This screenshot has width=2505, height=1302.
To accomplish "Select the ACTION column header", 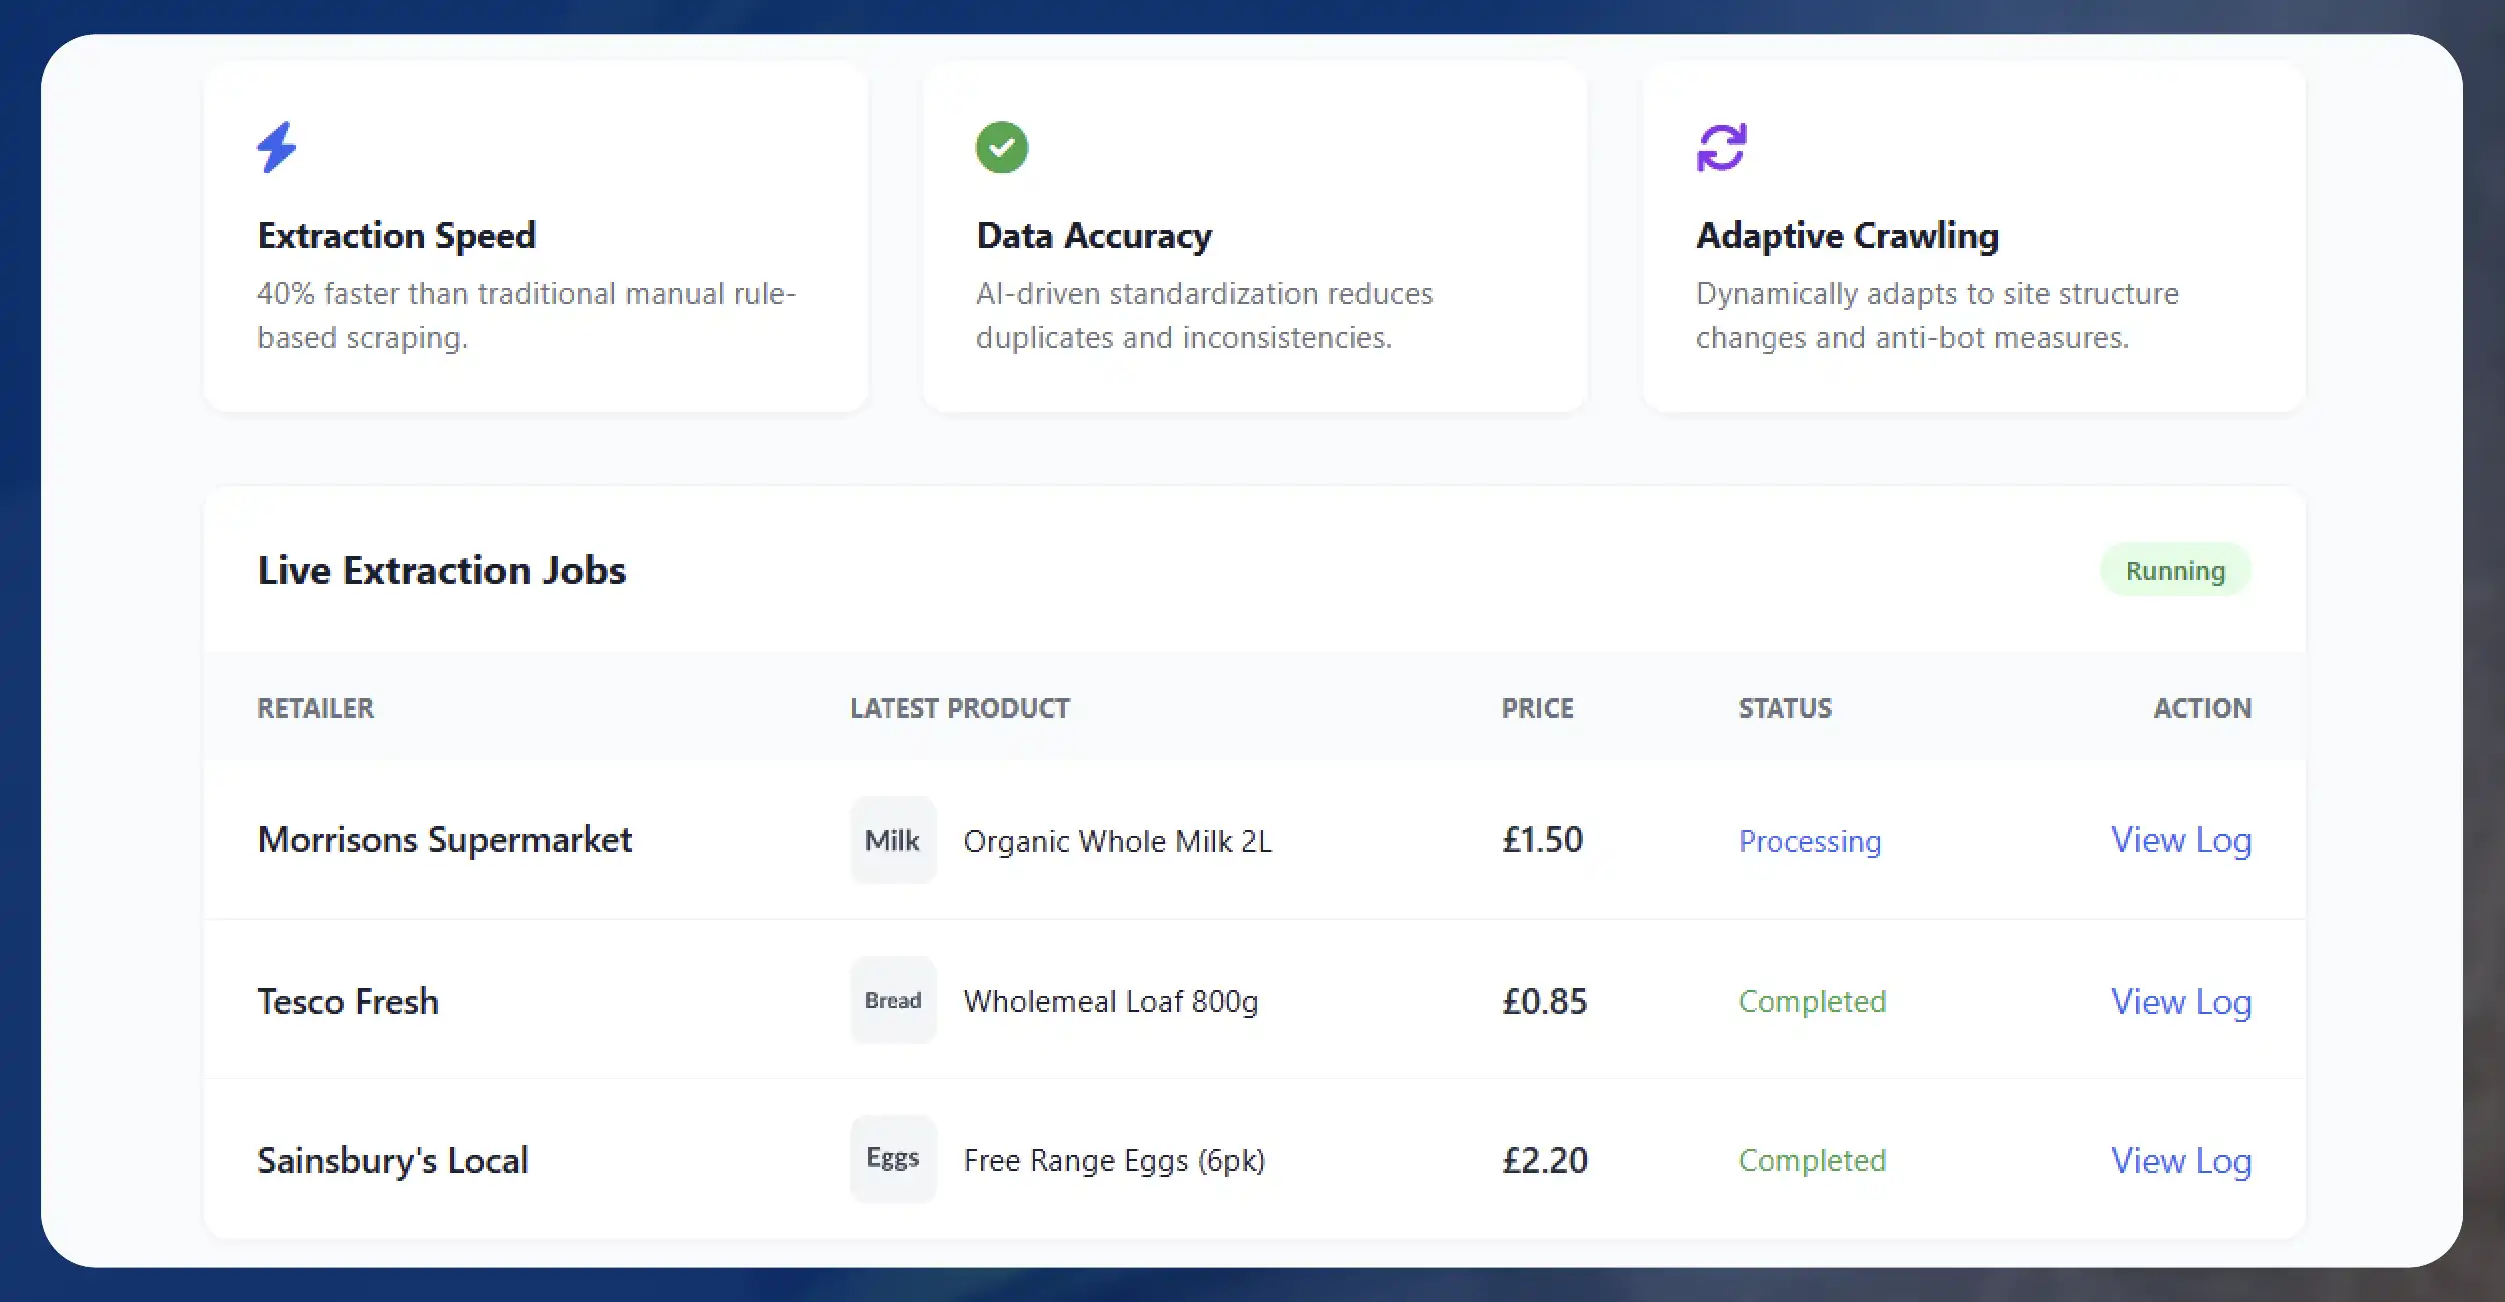I will (2202, 708).
